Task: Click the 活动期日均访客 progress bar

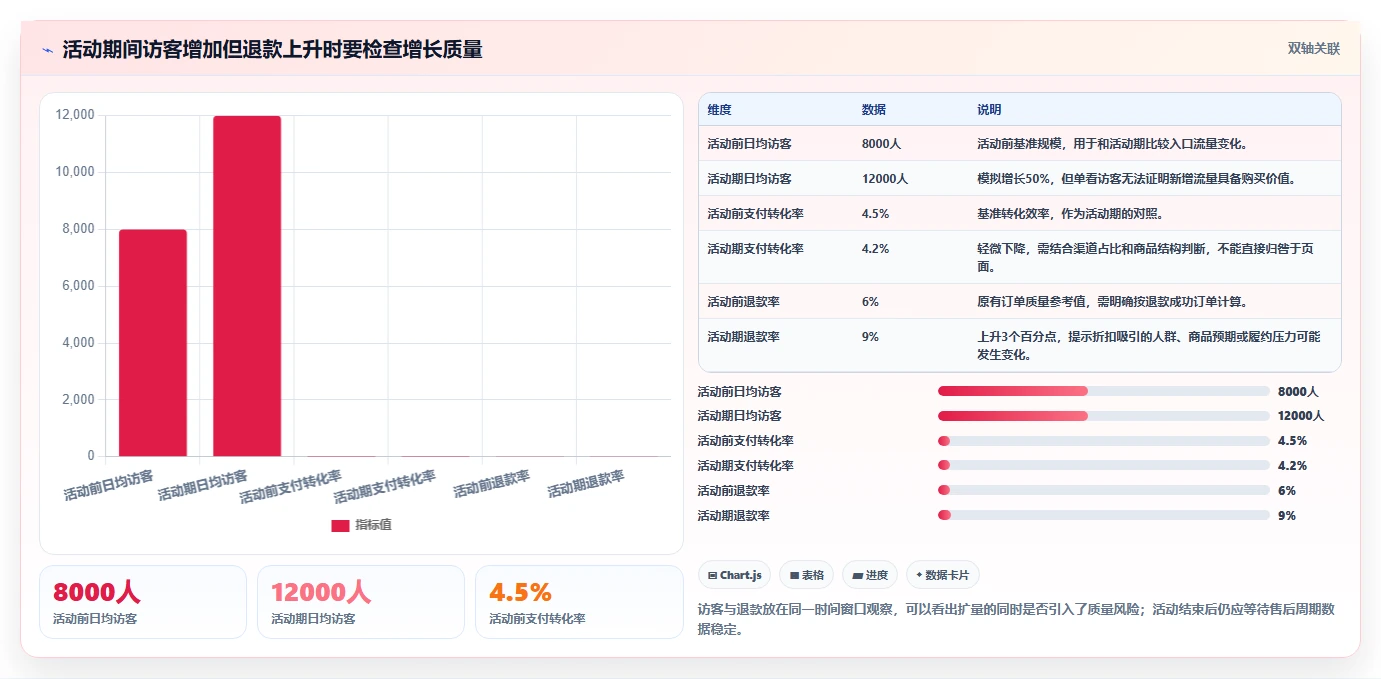Action: pos(1104,416)
